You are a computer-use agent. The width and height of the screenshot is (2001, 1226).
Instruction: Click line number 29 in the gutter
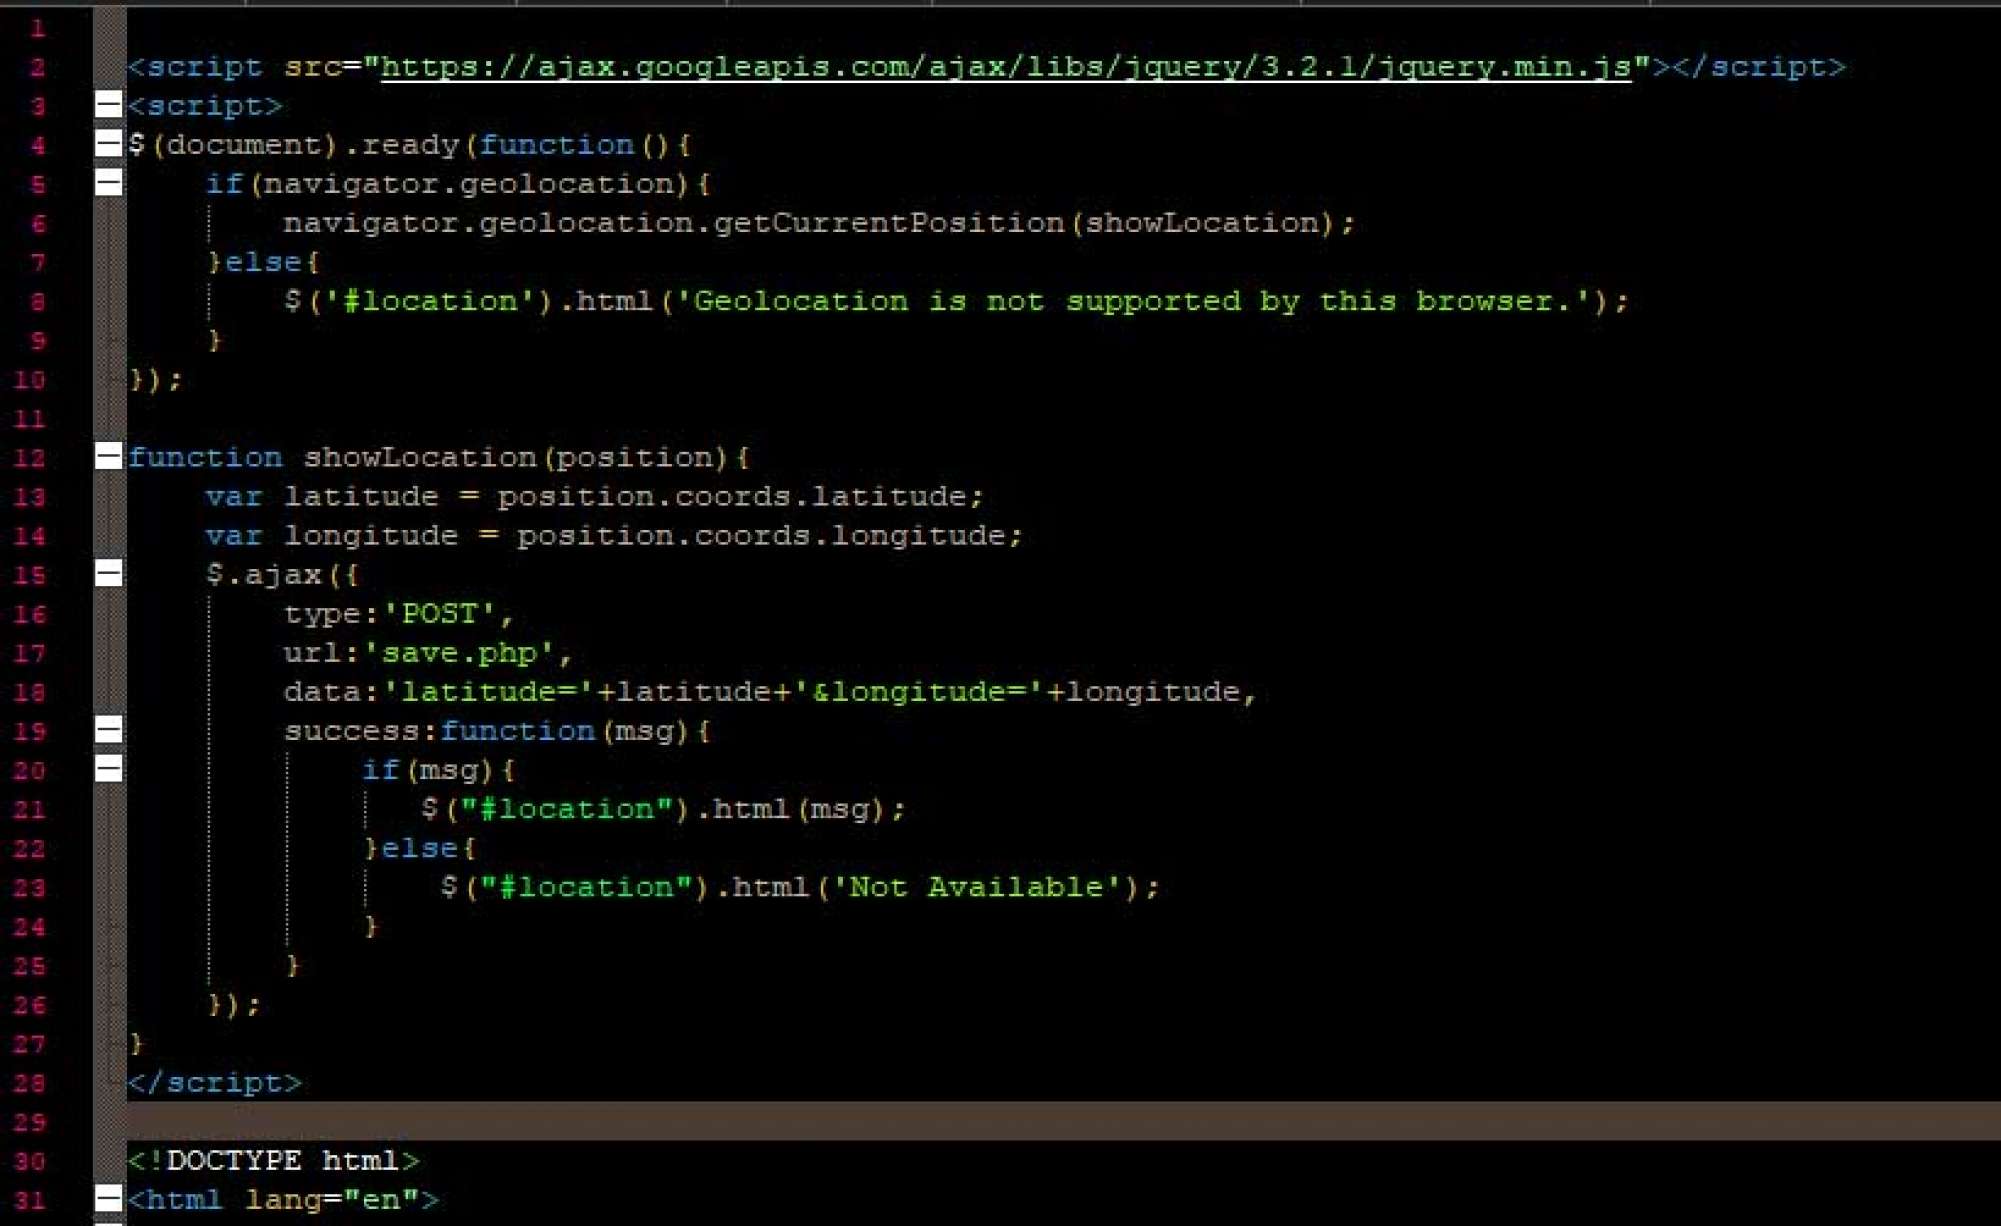click(x=30, y=1122)
